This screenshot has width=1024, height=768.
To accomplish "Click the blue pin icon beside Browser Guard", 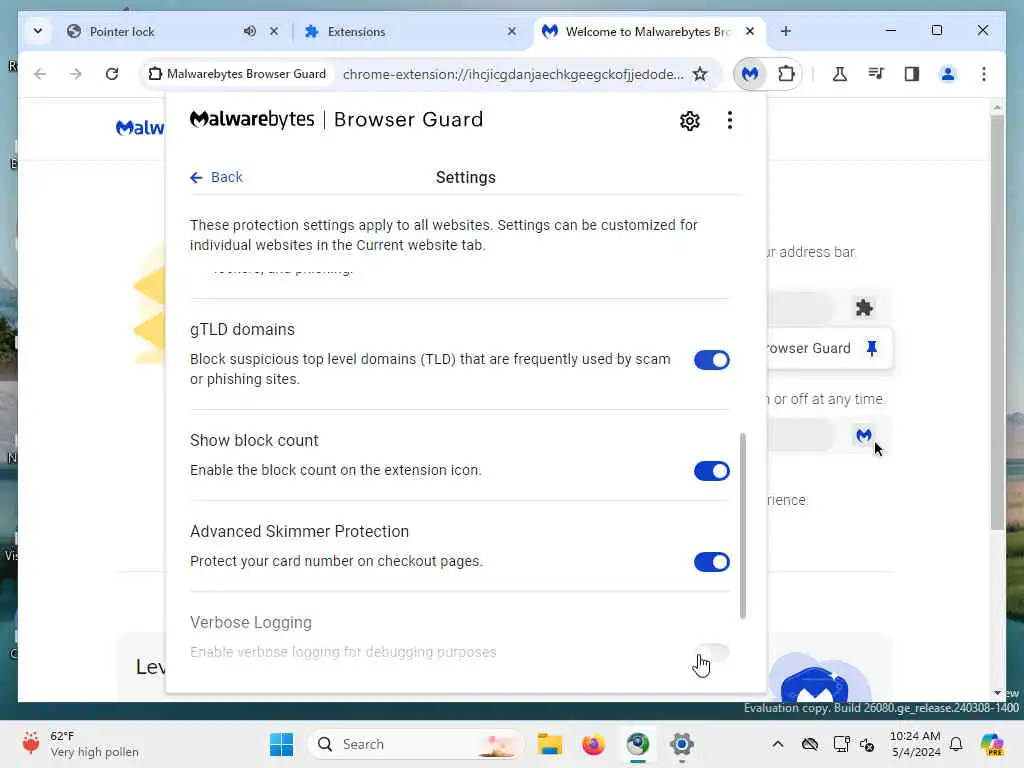I will (x=871, y=348).
